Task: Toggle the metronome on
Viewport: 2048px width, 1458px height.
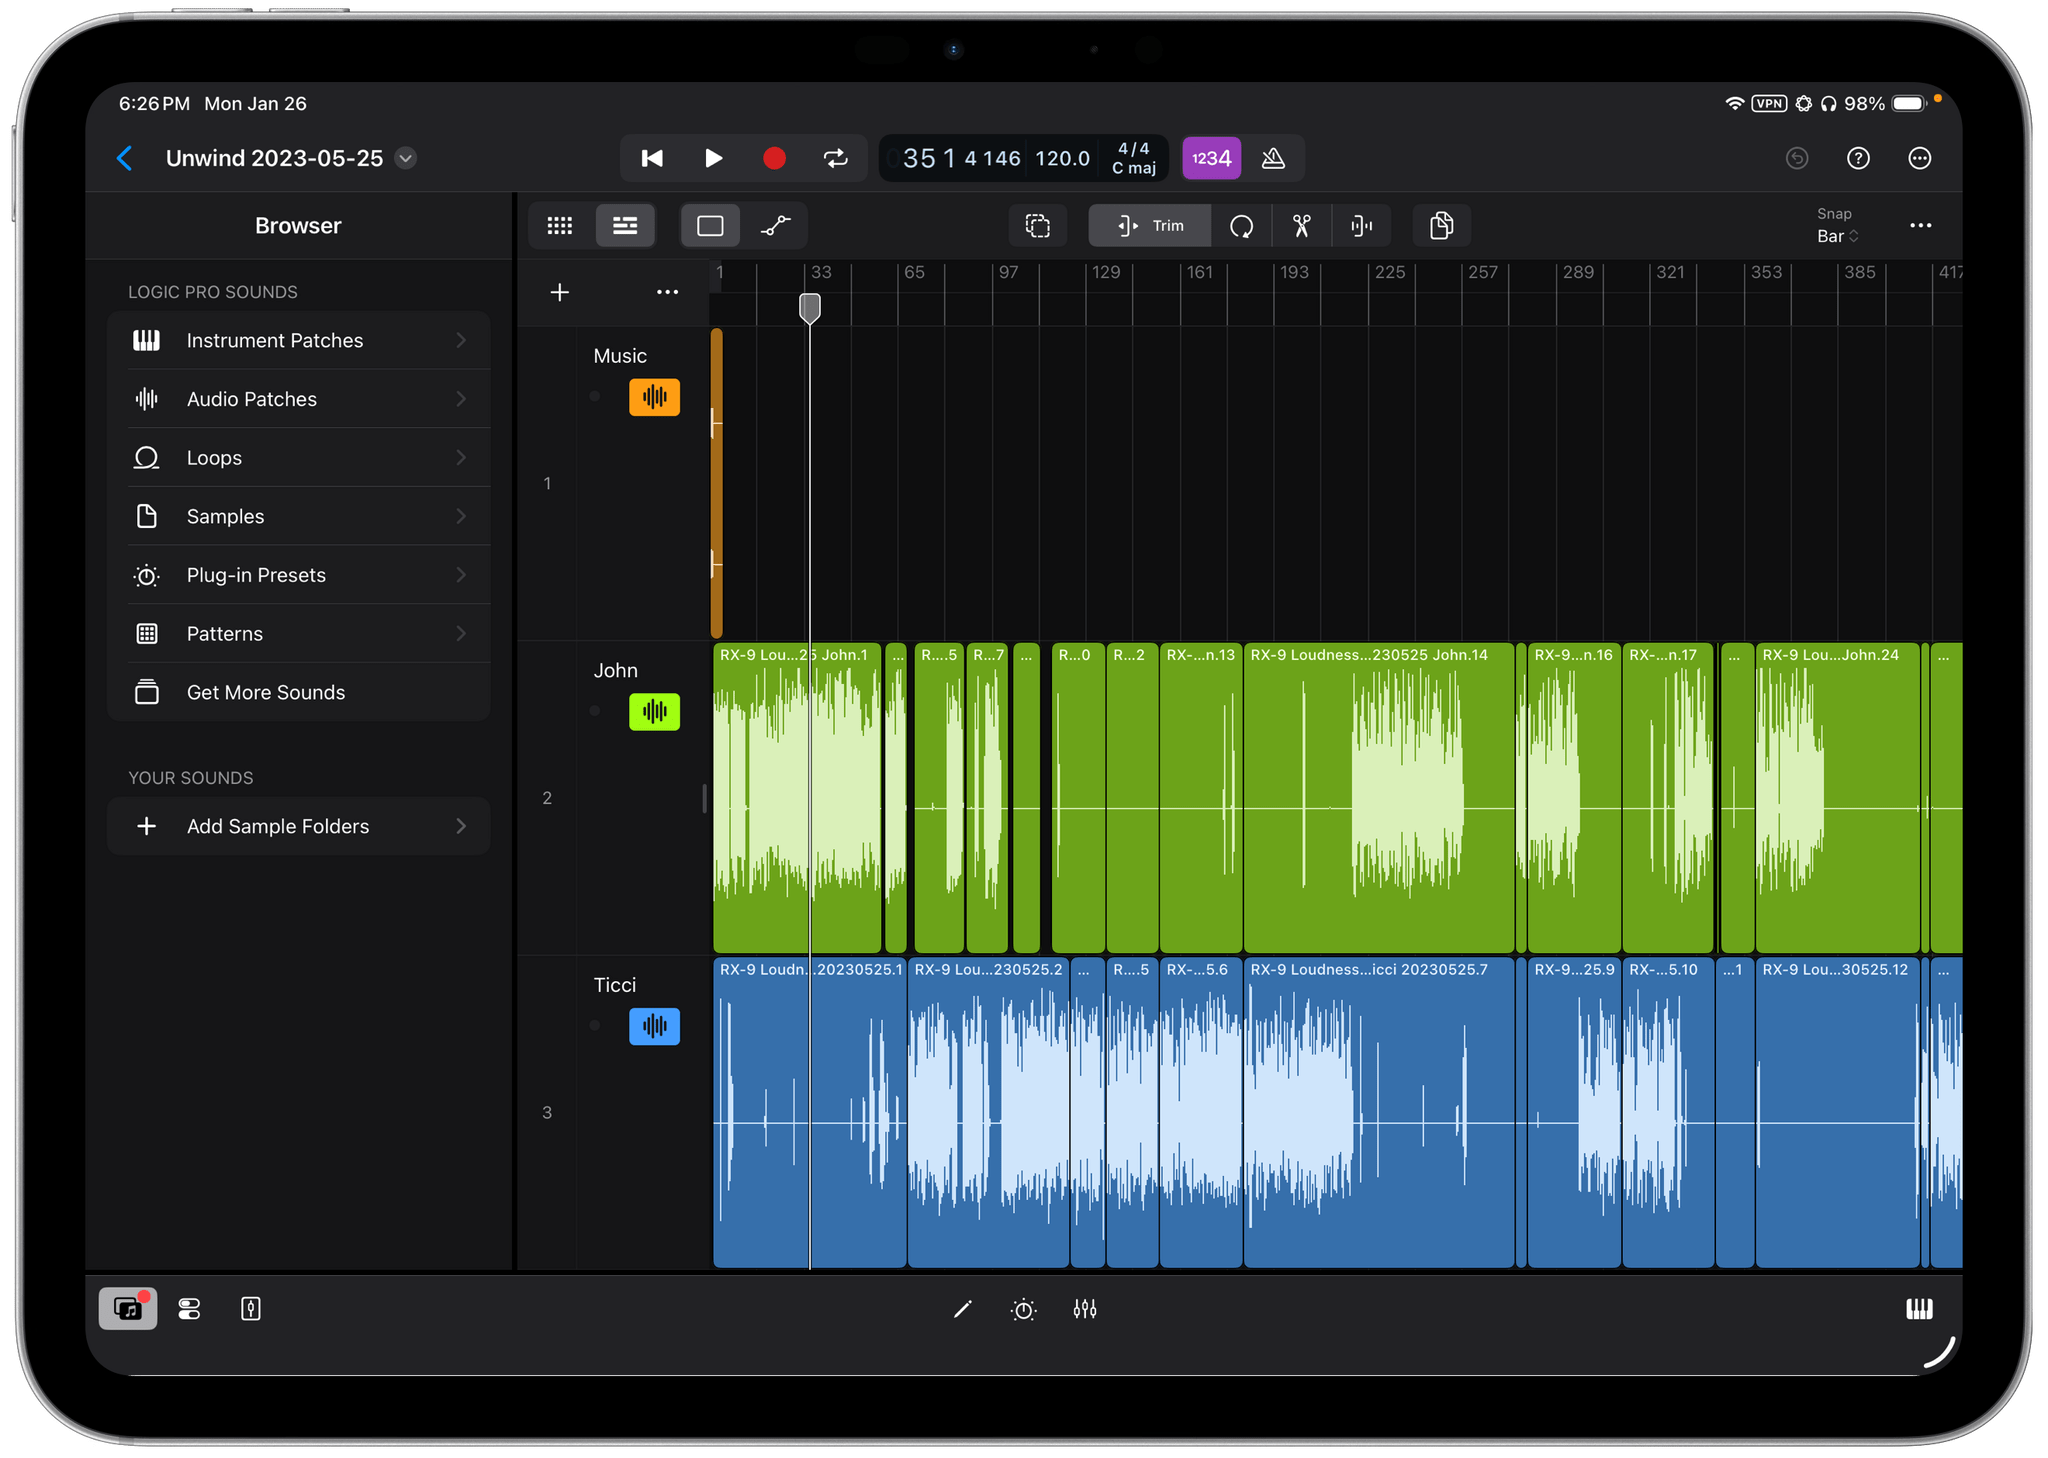Action: [x=1274, y=158]
